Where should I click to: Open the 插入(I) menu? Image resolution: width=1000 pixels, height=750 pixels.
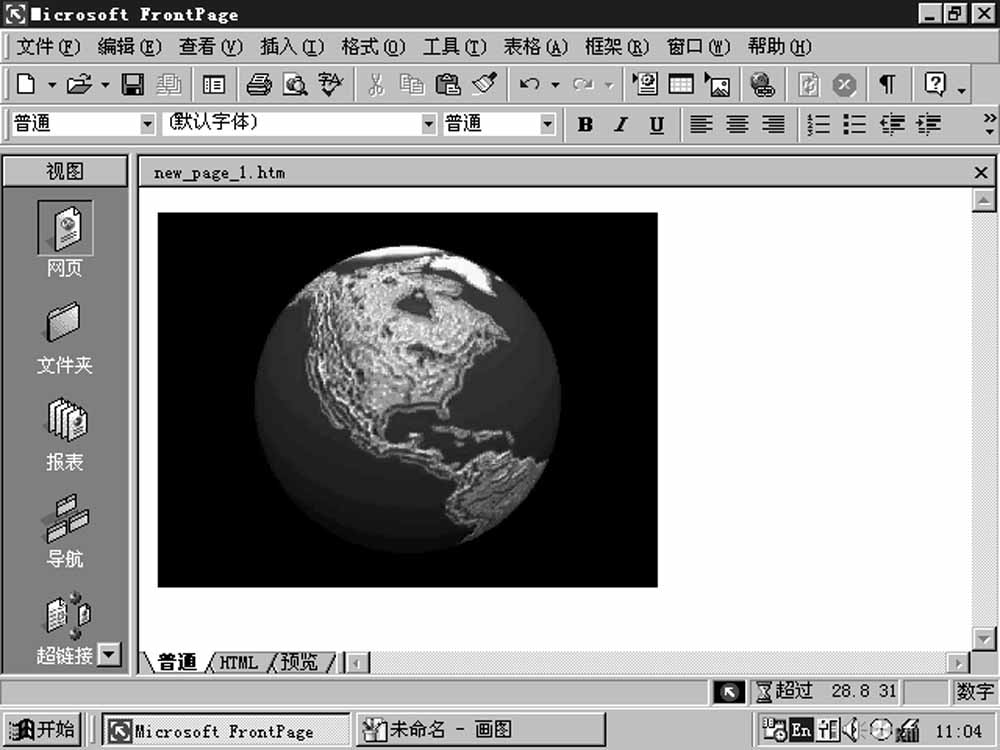[292, 47]
